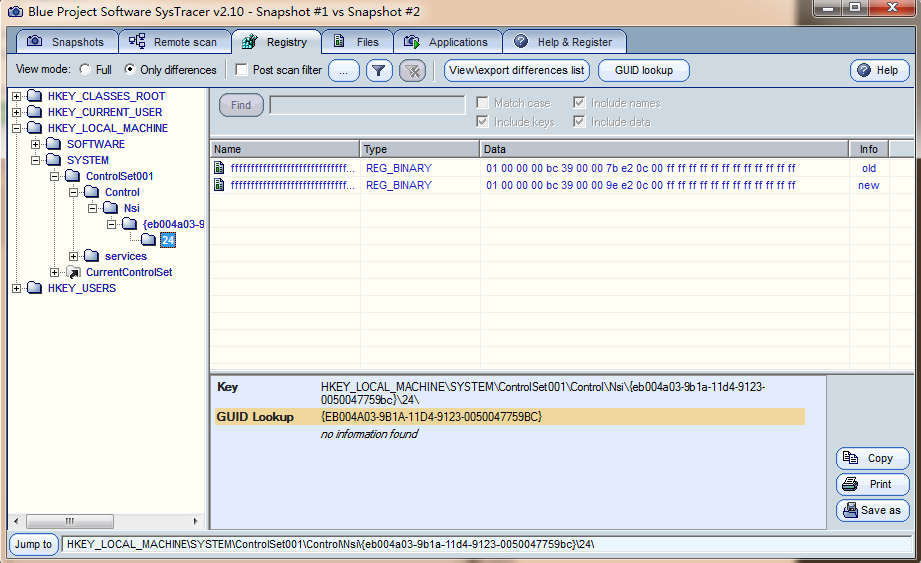921x563 pixels.
Task: Expand the CurrentControlSet node
Action: click(x=54, y=272)
